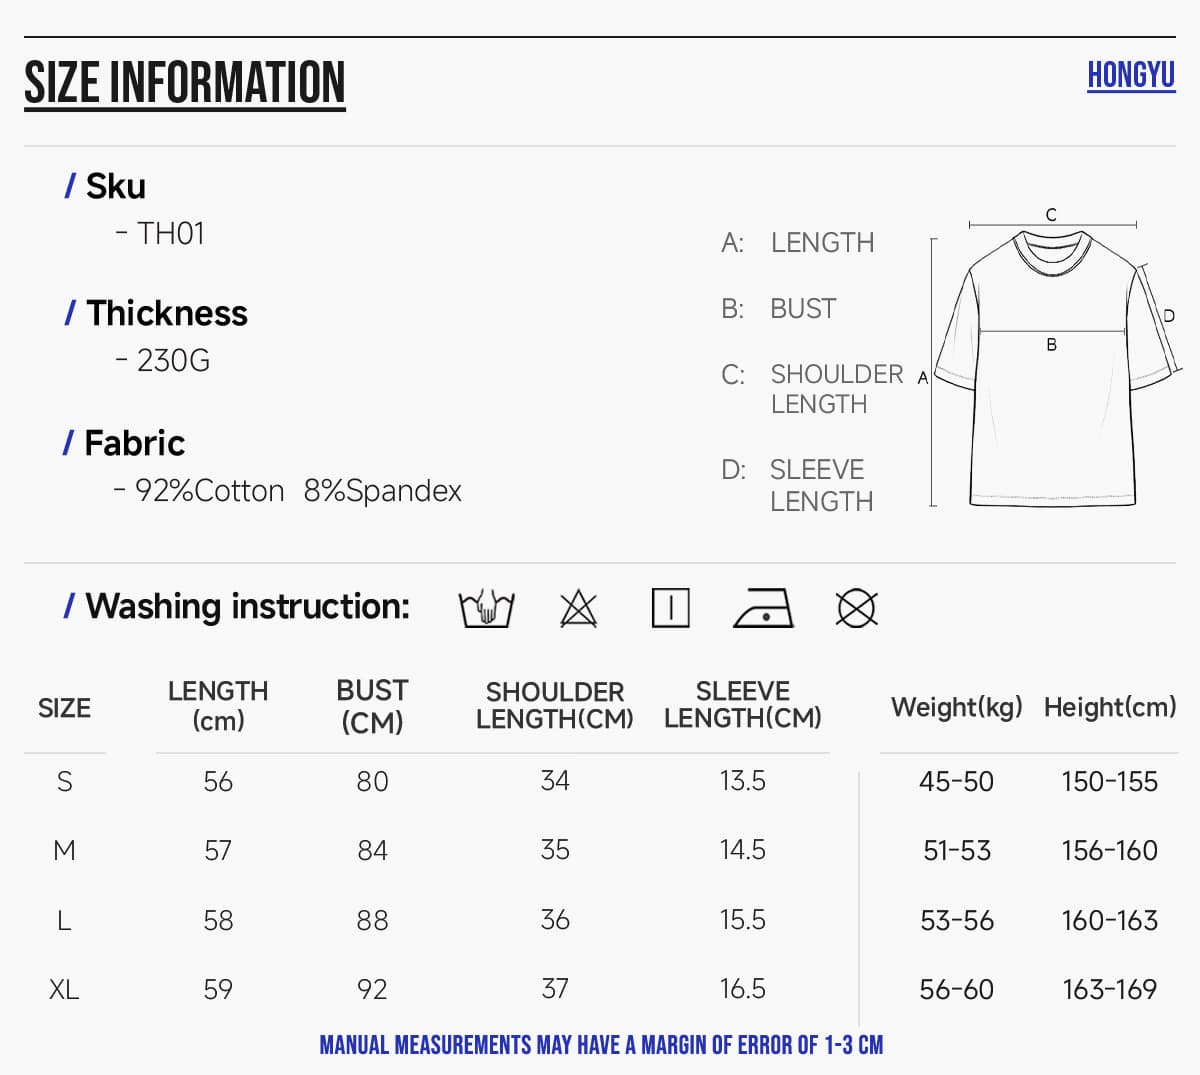Click the SIZE INFORMATION heading
1200x1075 pixels.
coord(185,83)
